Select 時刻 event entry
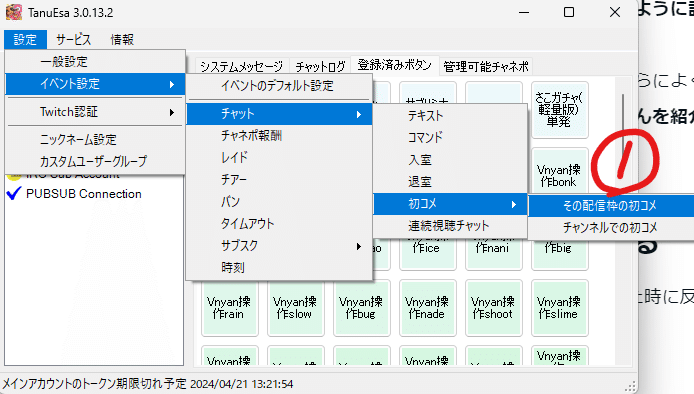Viewport: 694px width, 394px height. coord(279,267)
